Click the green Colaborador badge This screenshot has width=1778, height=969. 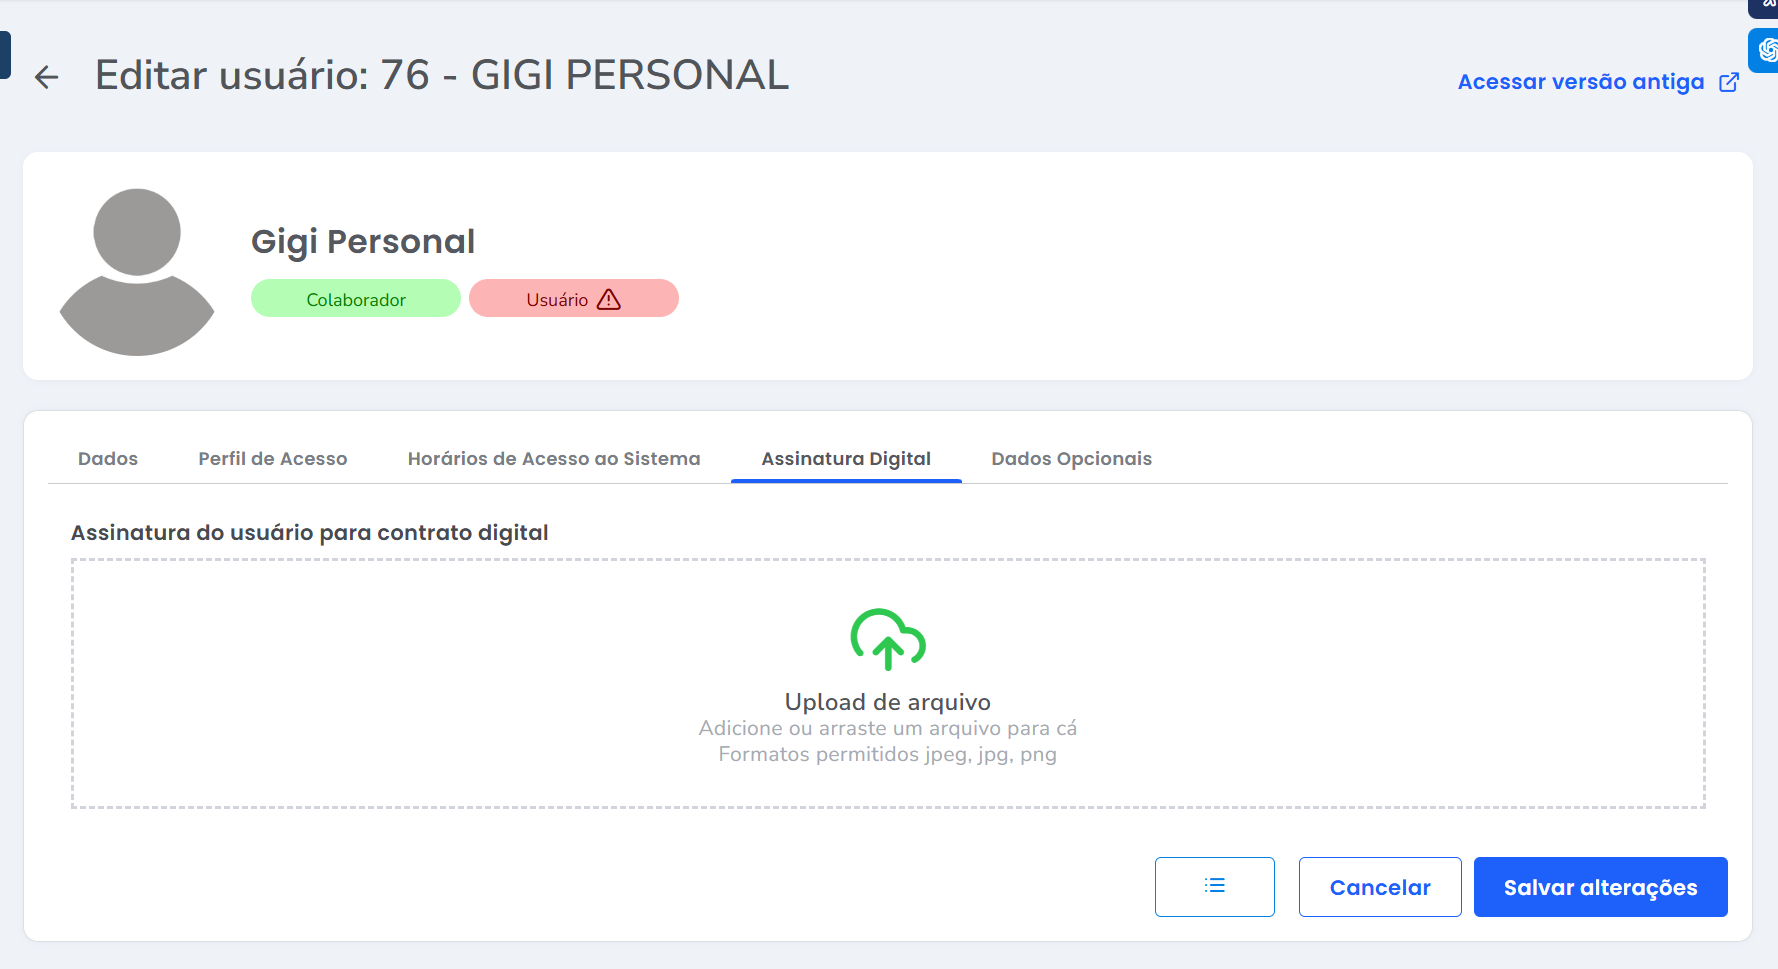(356, 299)
